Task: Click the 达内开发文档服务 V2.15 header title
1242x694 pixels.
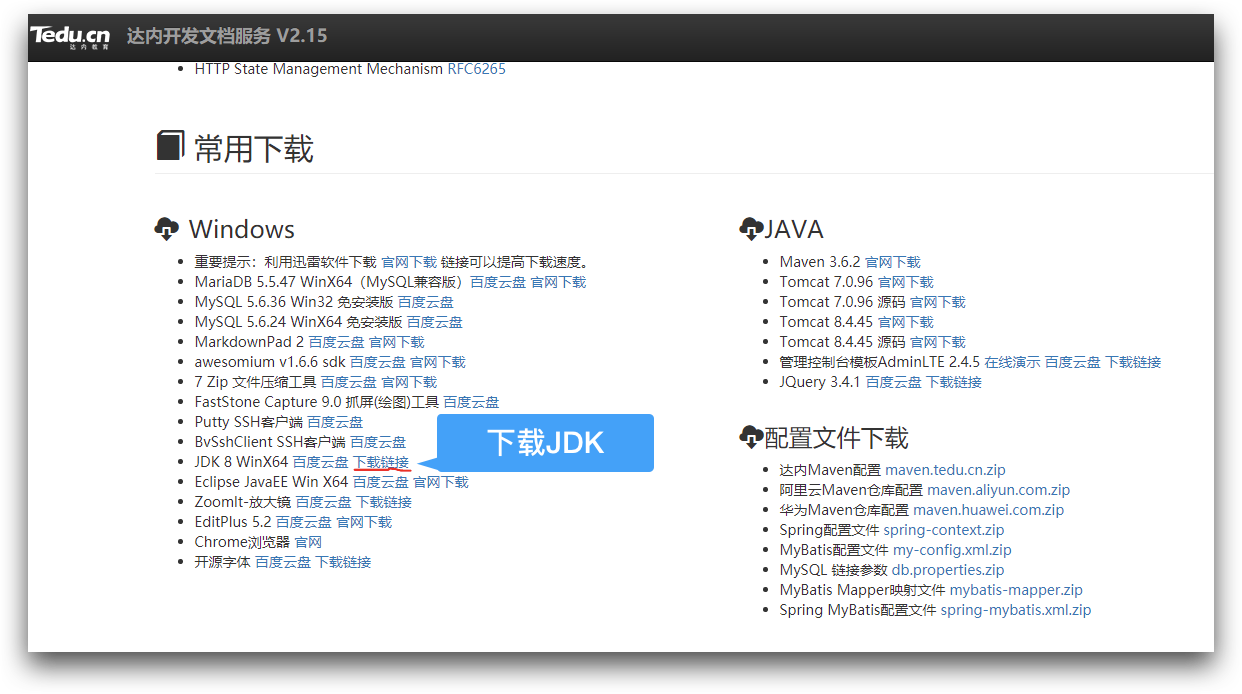Action: (x=227, y=36)
